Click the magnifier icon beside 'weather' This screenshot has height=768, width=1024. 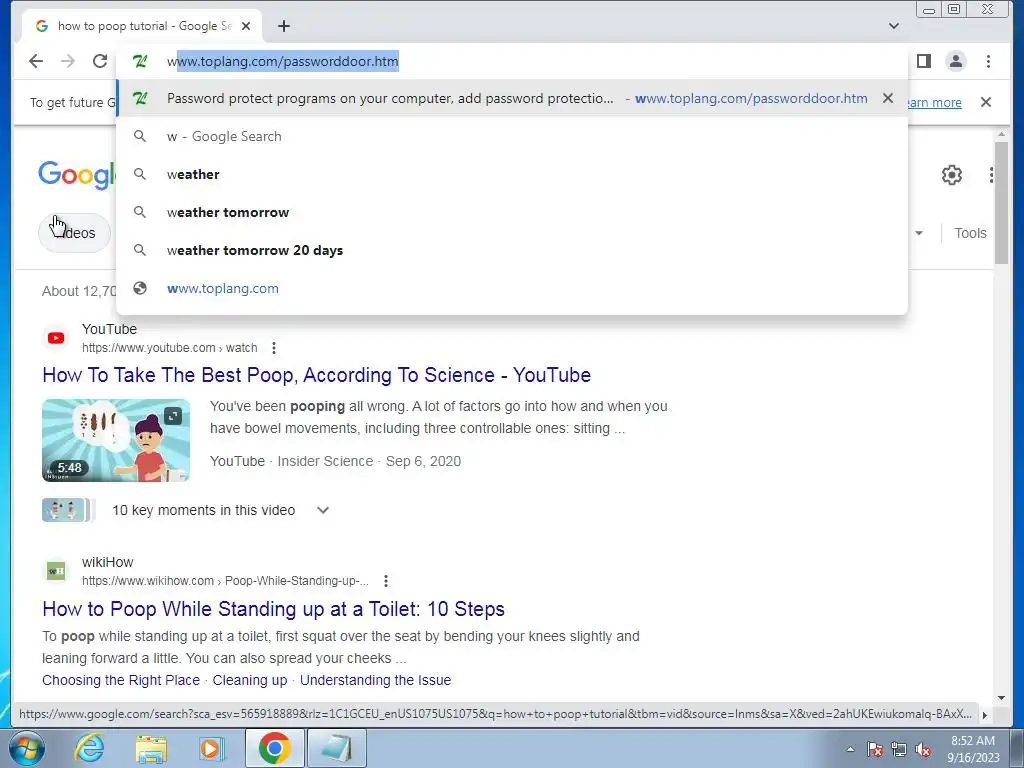click(x=140, y=174)
